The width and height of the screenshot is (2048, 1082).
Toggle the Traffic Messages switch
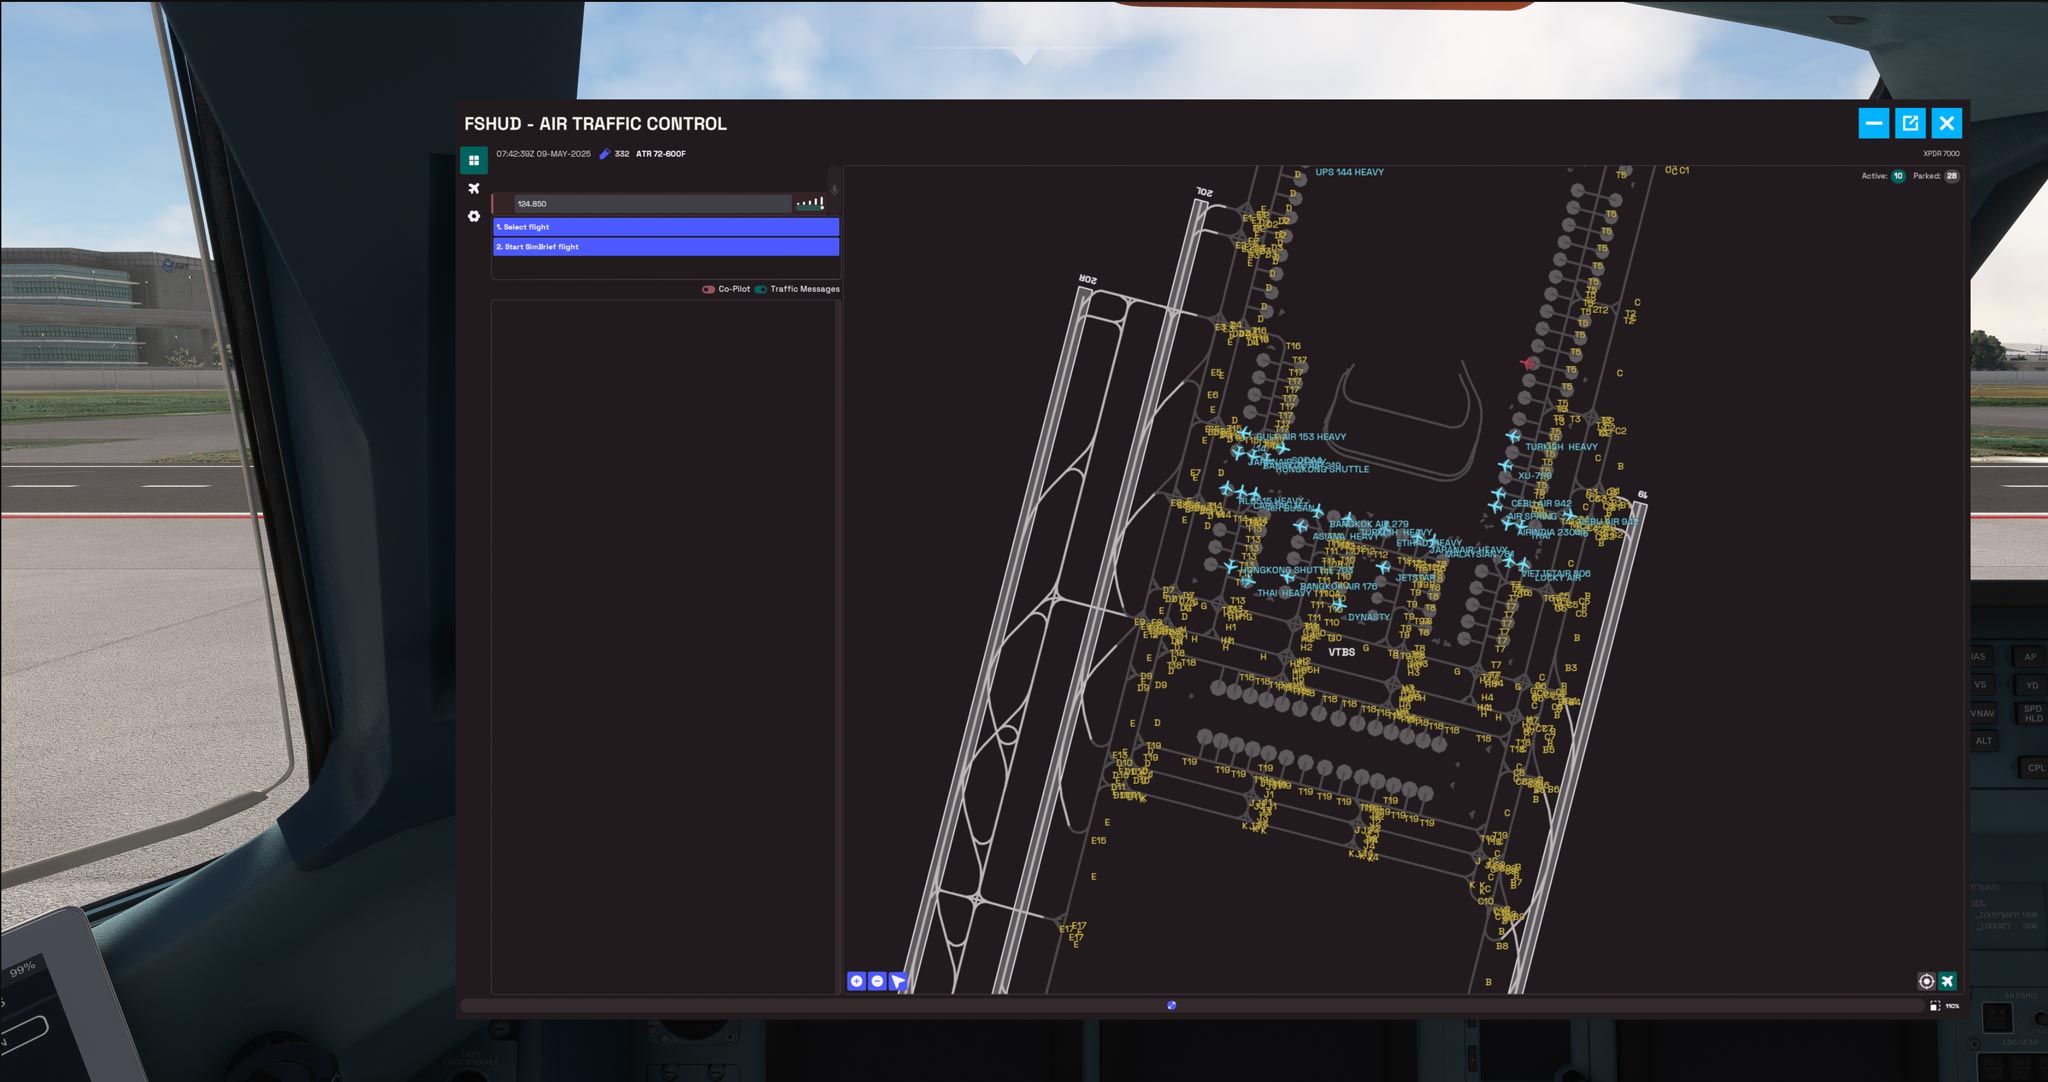761,289
